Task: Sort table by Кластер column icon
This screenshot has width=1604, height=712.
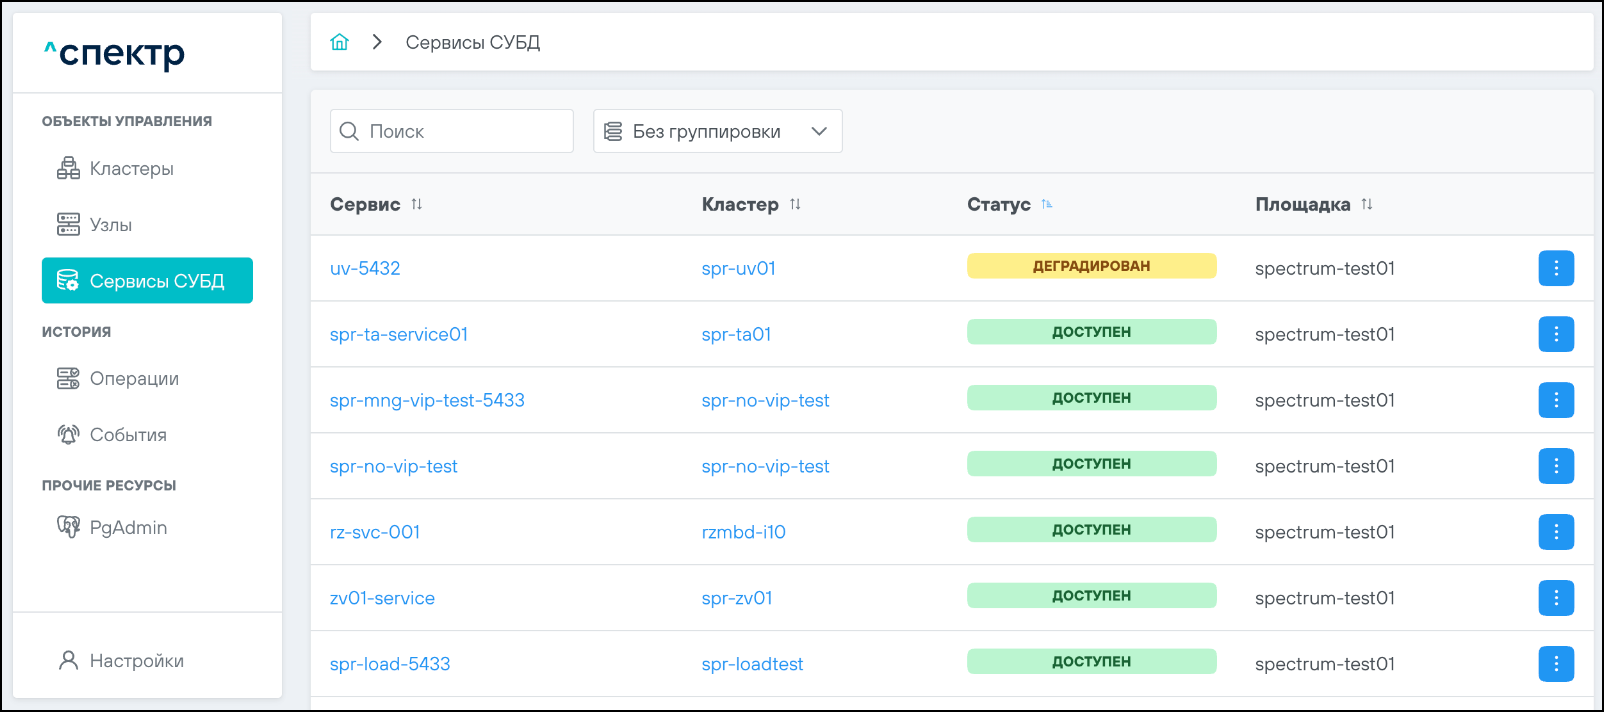Action: (795, 204)
